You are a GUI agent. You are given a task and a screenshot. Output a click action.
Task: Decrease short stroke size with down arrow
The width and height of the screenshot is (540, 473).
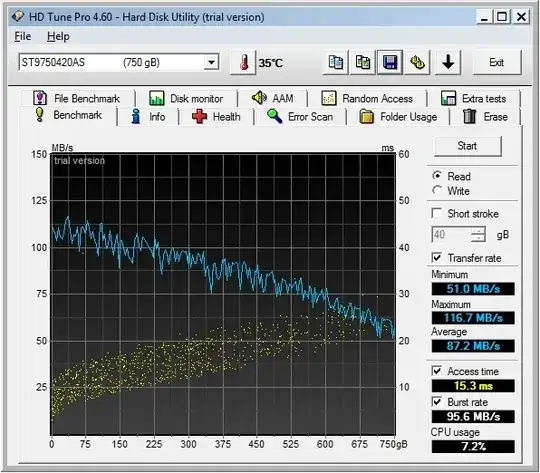pyautogui.click(x=478, y=238)
